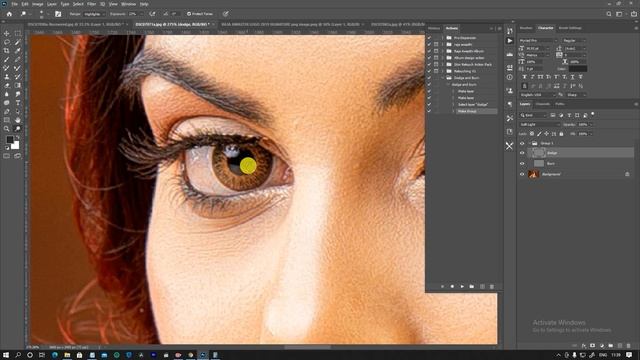The height and width of the screenshot is (360, 640).
Task: Click the Burn layer thumbnail
Action: pyautogui.click(x=539, y=164)
